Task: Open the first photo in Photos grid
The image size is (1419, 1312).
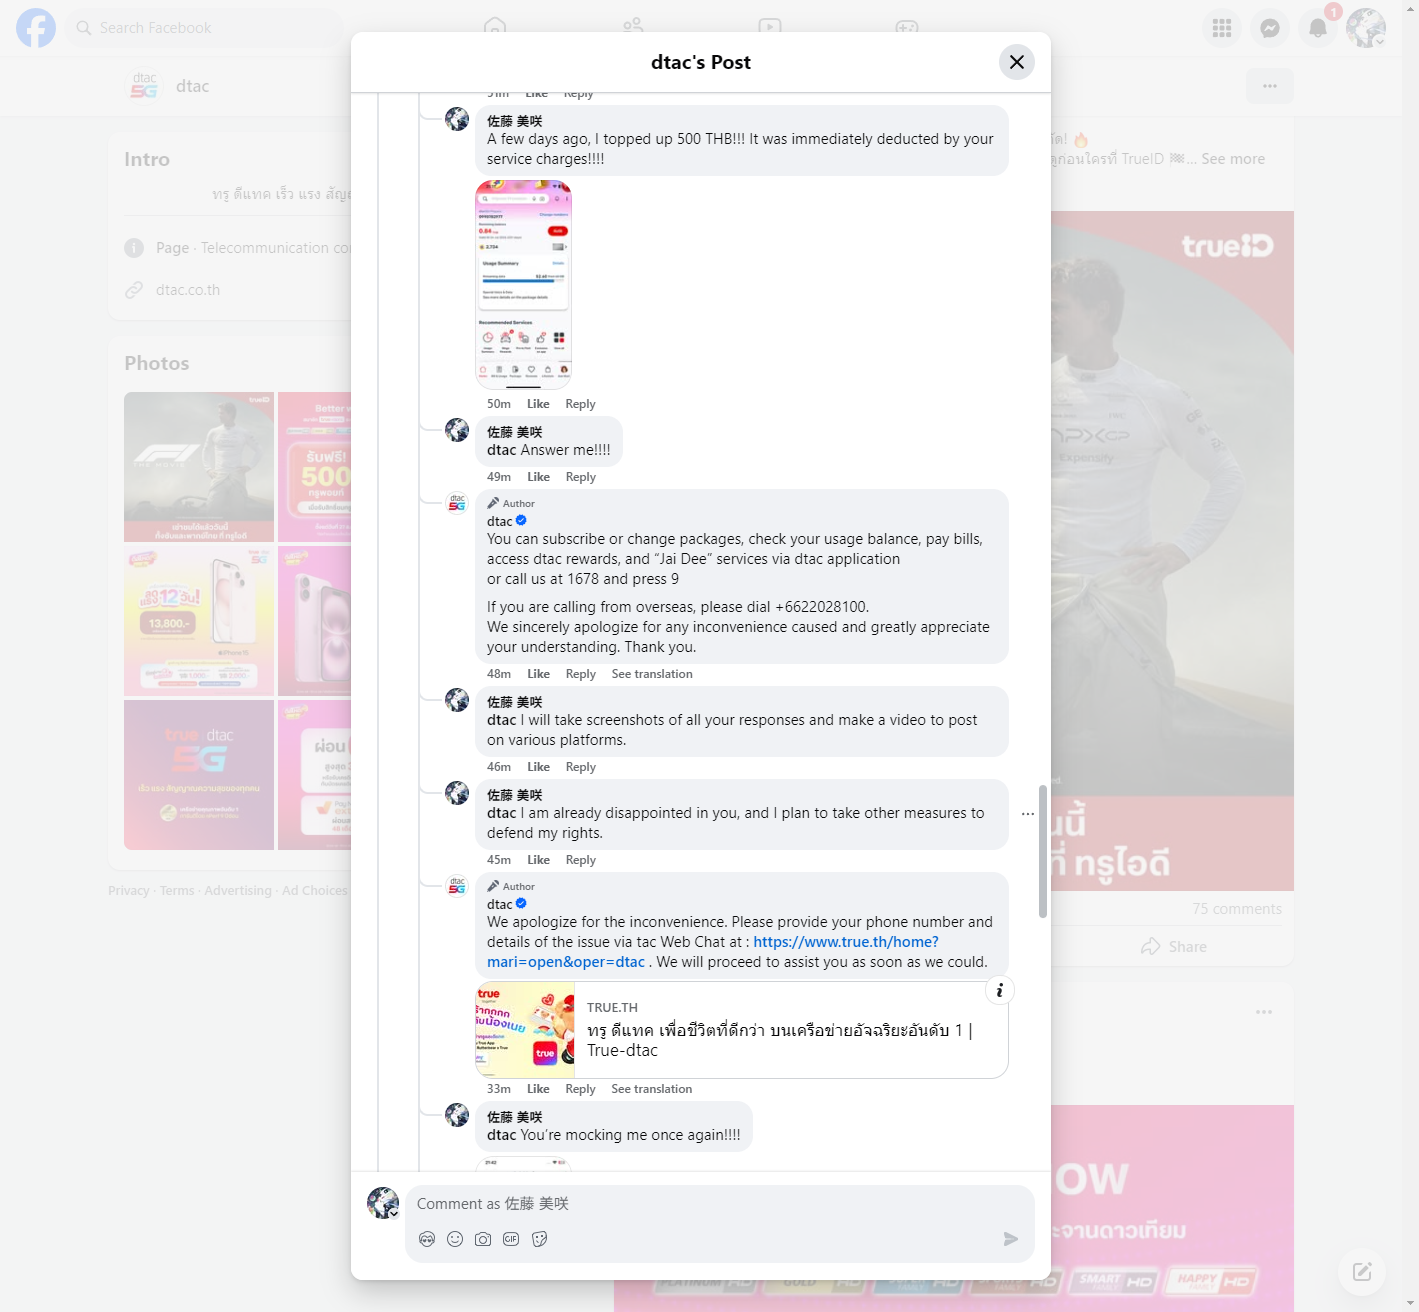Action: 199,467
